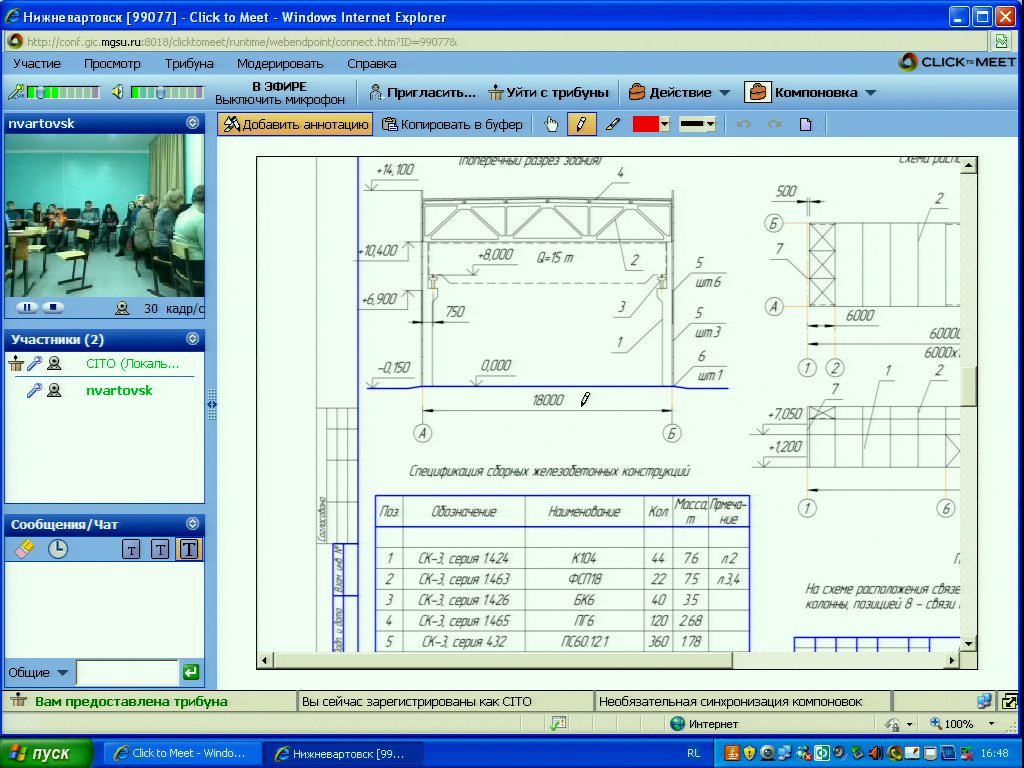Click the scroll right arrow of document

pyautogui.click(x=952, y=660)
